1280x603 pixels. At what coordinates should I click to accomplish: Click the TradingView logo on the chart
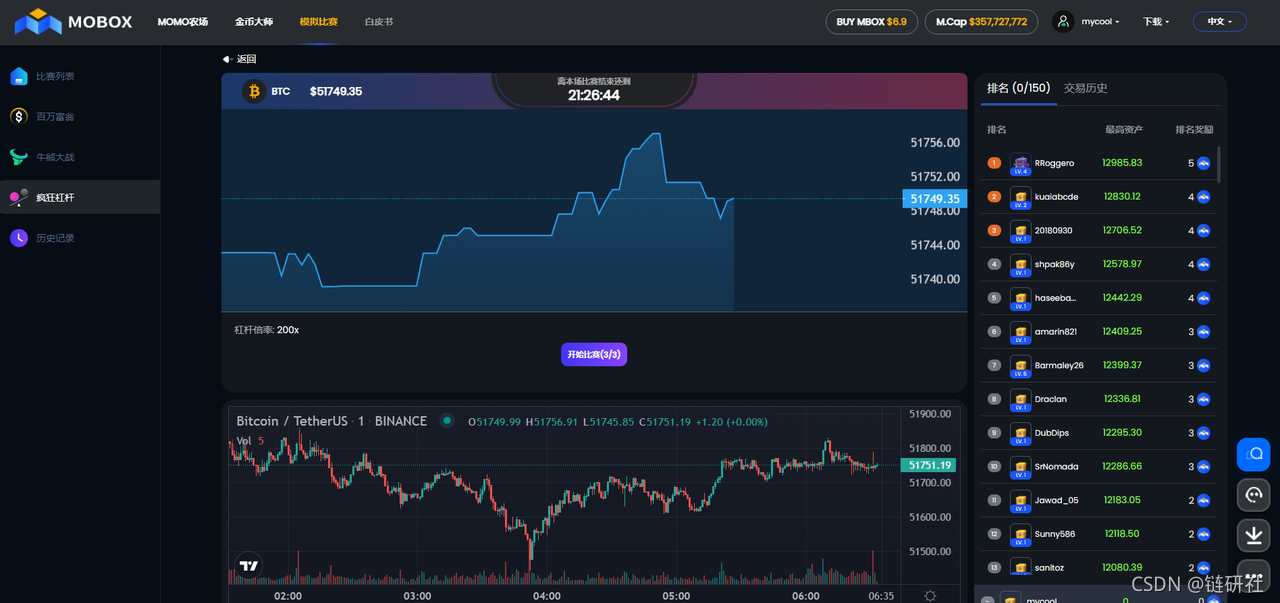(249, 566)
